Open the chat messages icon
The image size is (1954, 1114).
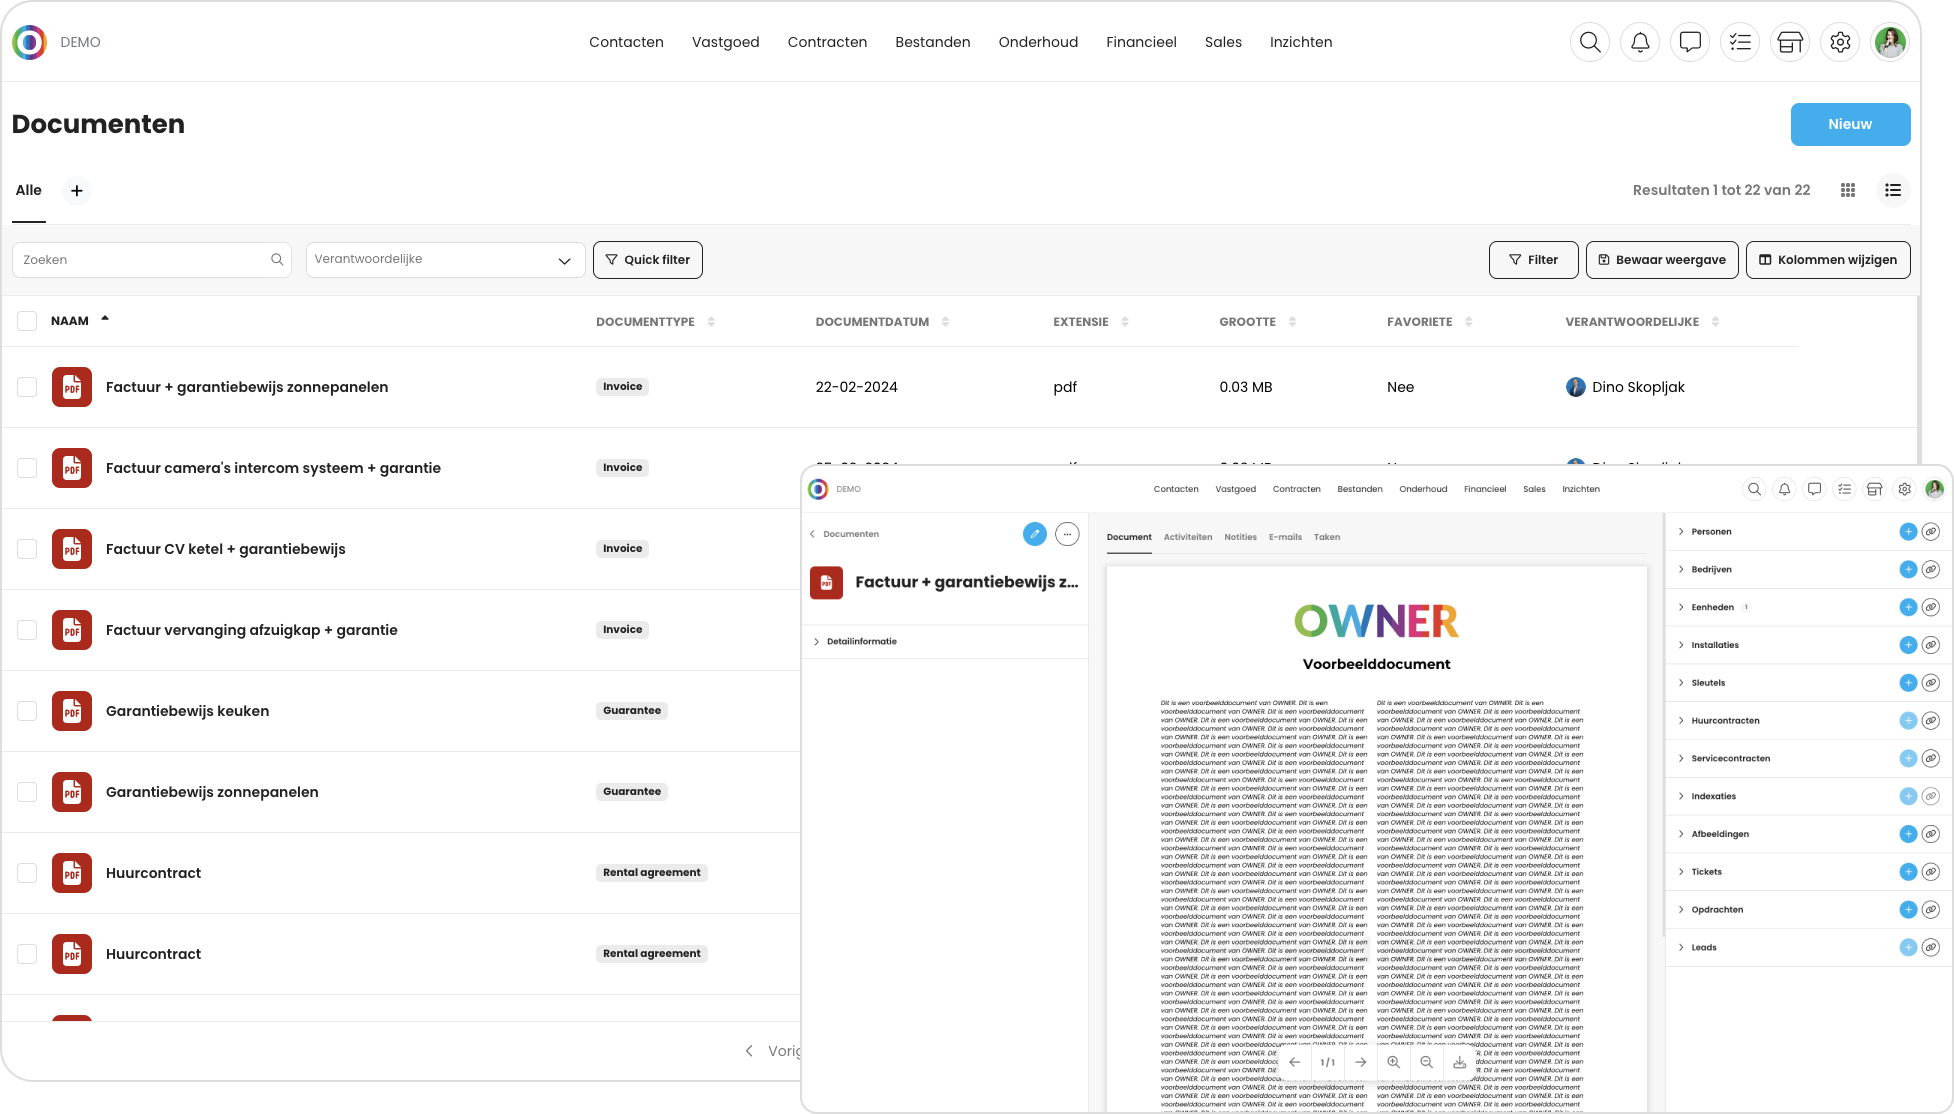click(x=1690, y=42)
